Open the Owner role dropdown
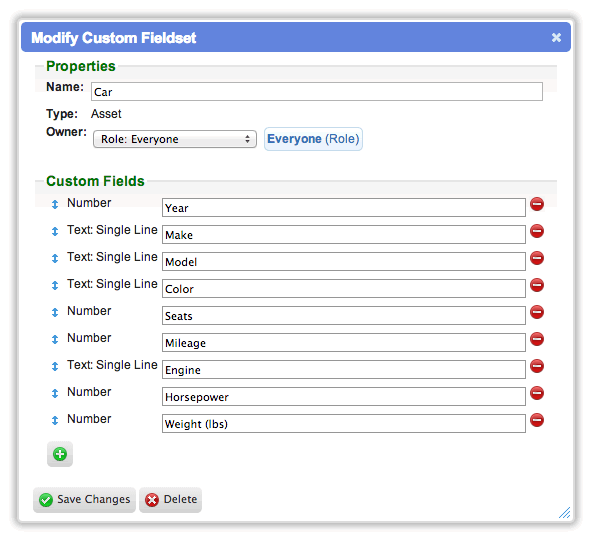 click(175, 139)
